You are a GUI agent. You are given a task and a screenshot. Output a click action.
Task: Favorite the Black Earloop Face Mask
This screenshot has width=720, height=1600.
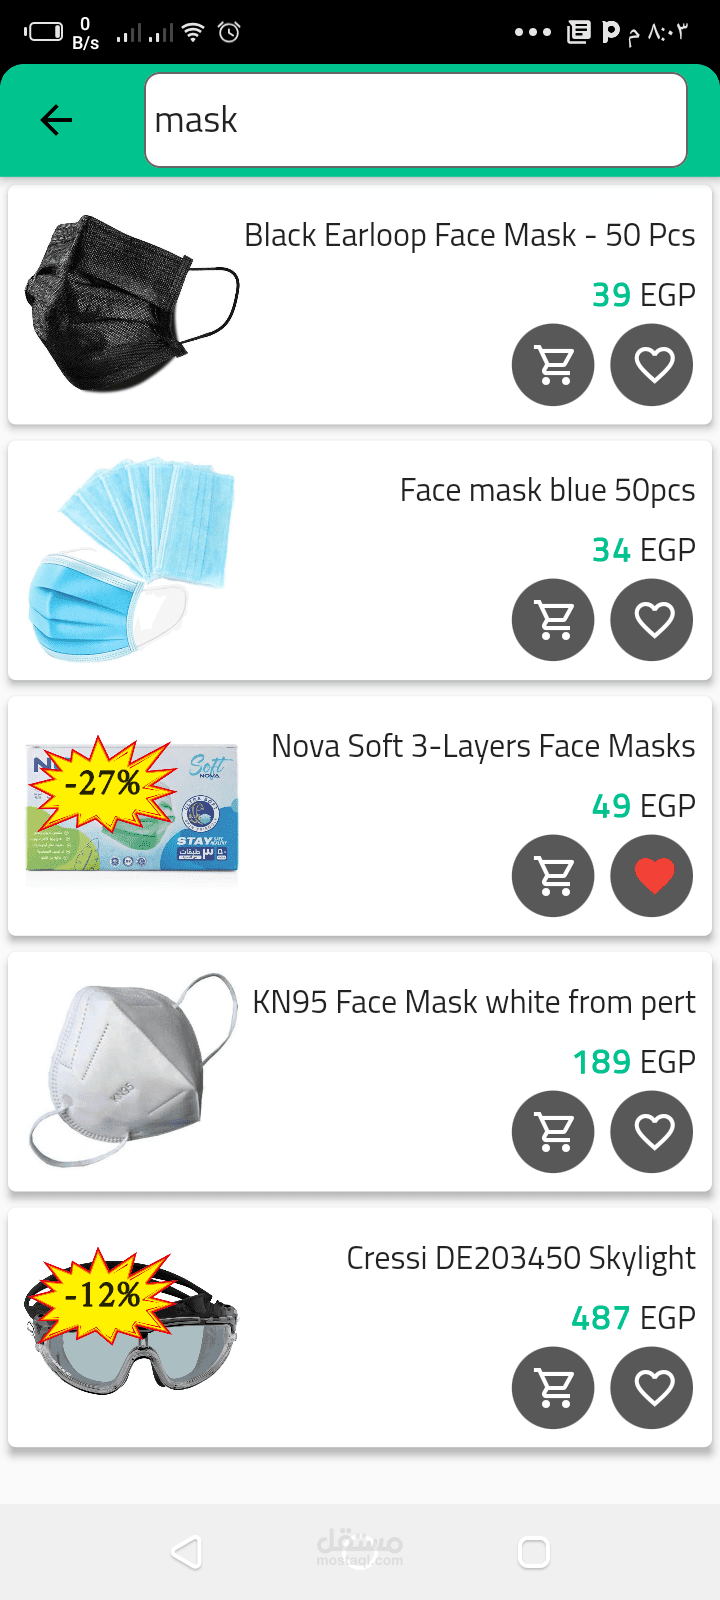click(652, 365)
